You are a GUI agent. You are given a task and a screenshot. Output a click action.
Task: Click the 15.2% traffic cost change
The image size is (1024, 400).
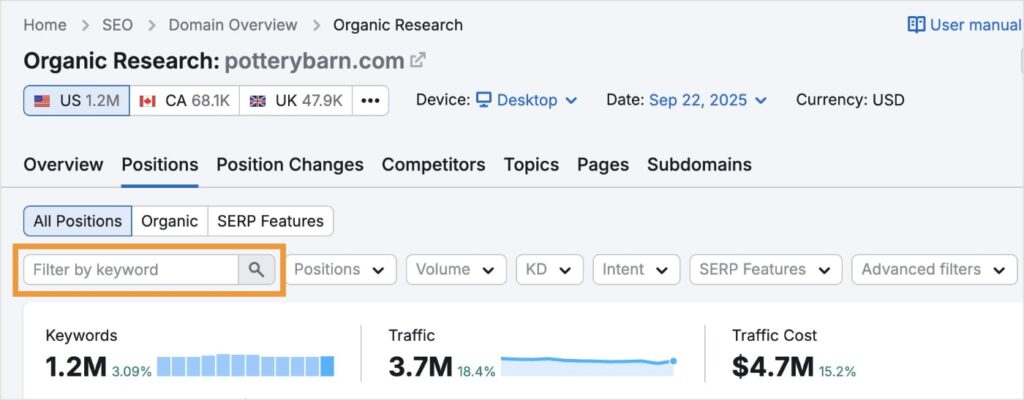coord(838,371)
